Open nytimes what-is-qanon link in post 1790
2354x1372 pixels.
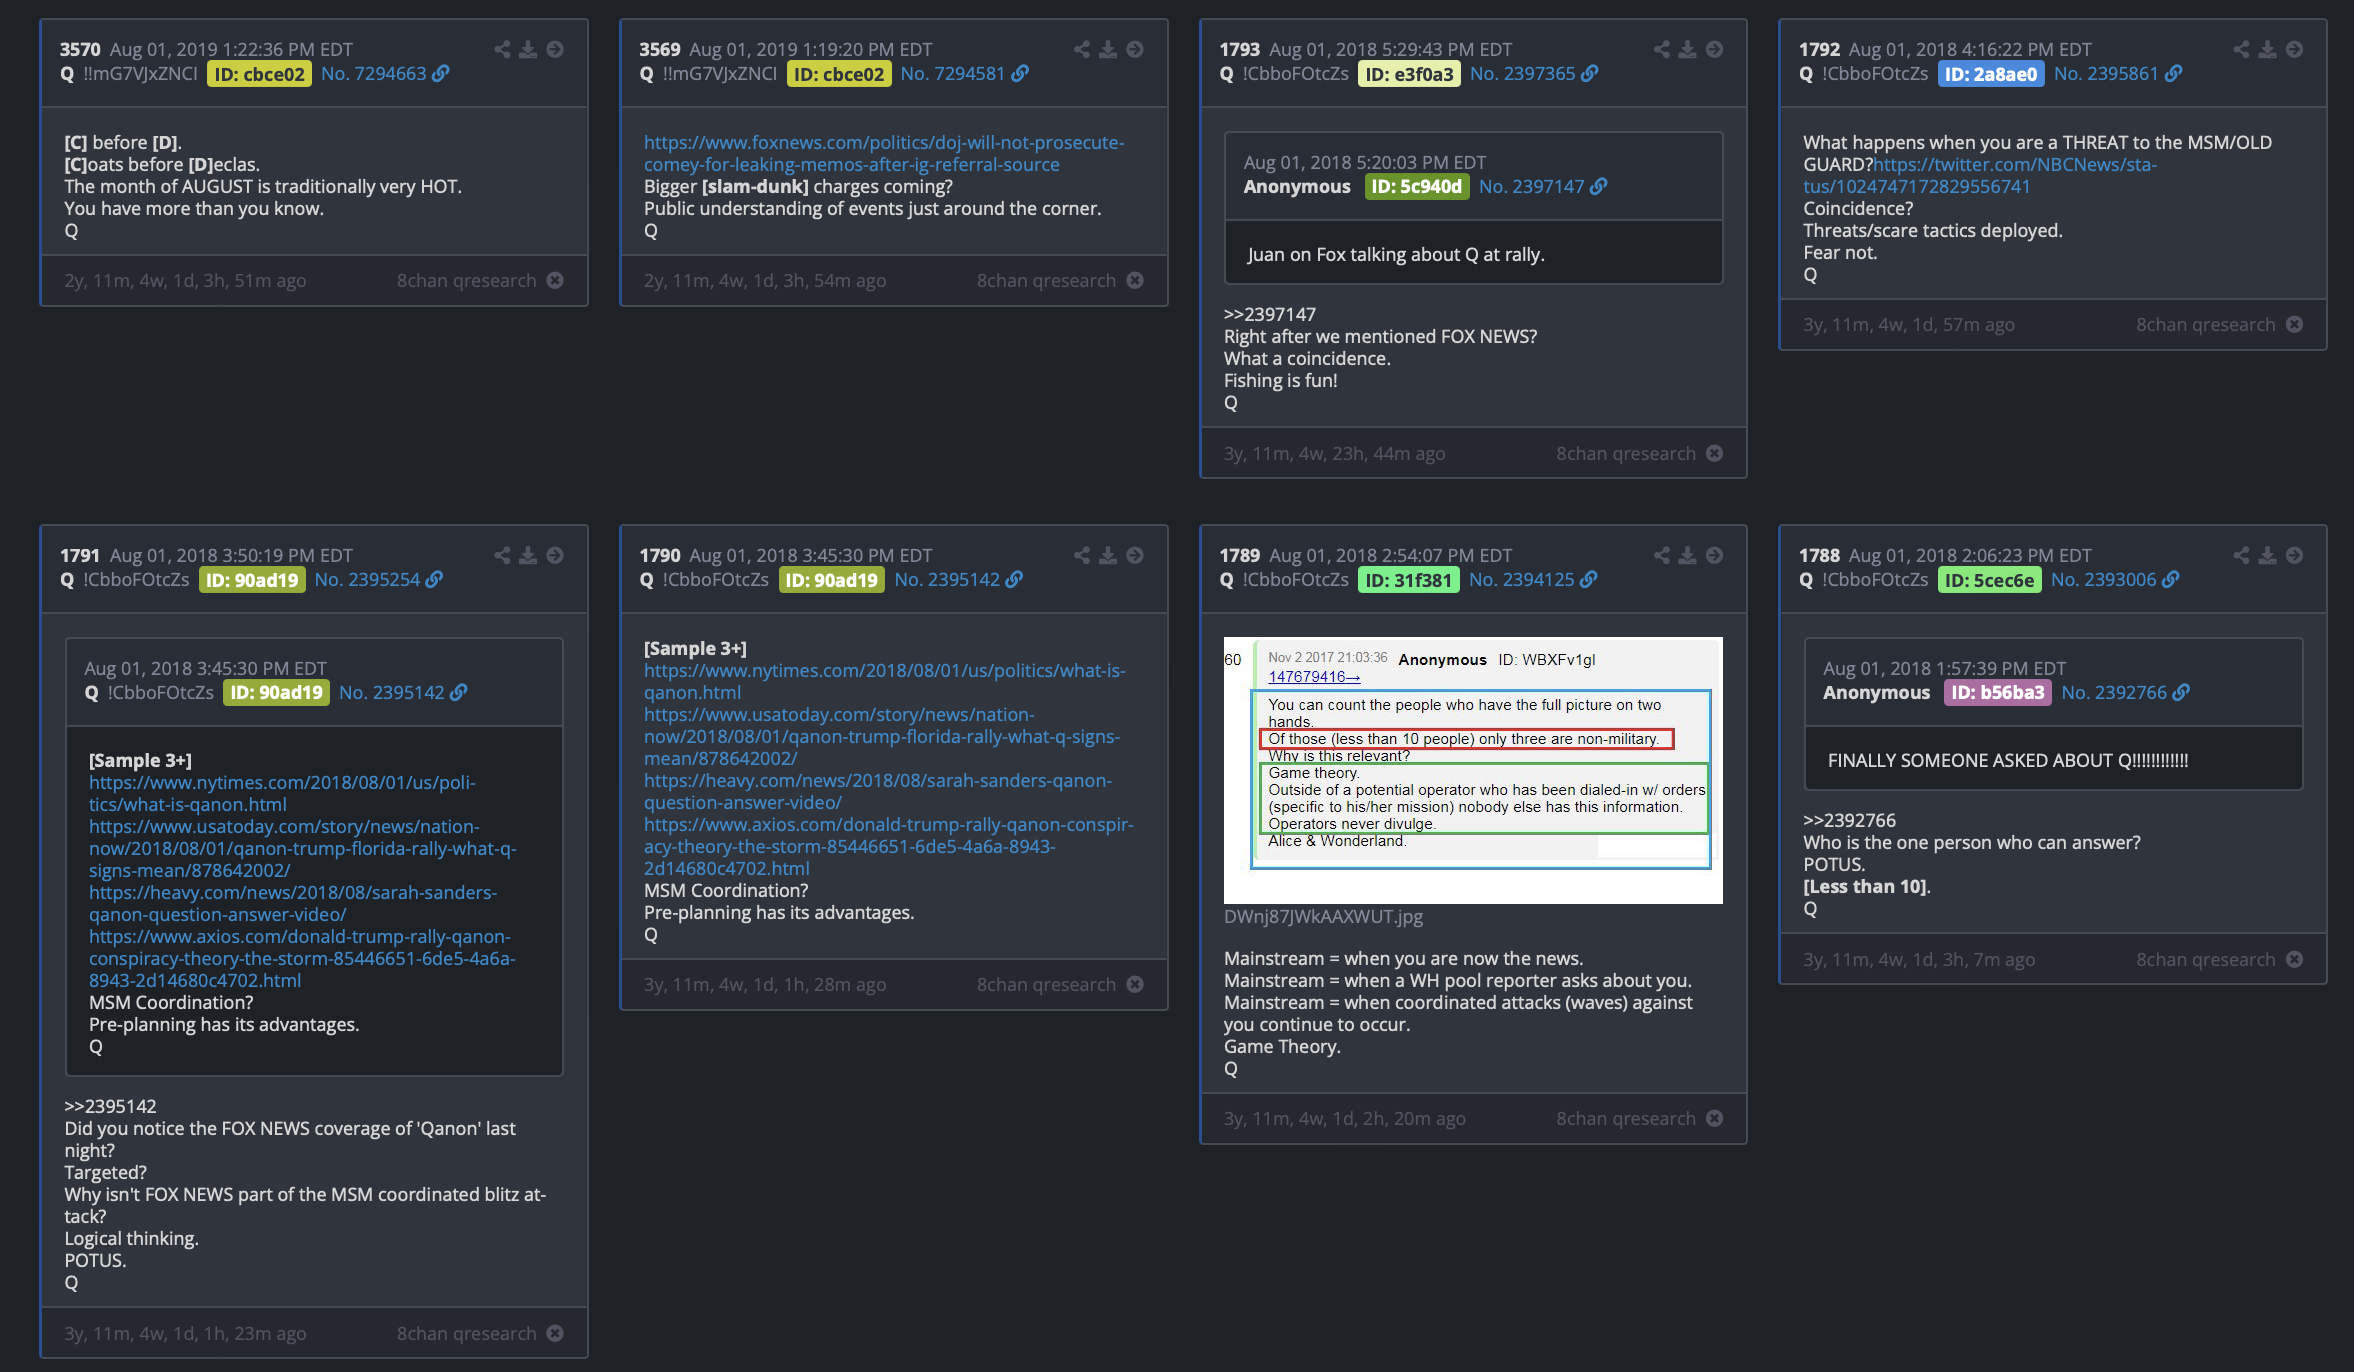pyautogui.click(x=884, y=682)
